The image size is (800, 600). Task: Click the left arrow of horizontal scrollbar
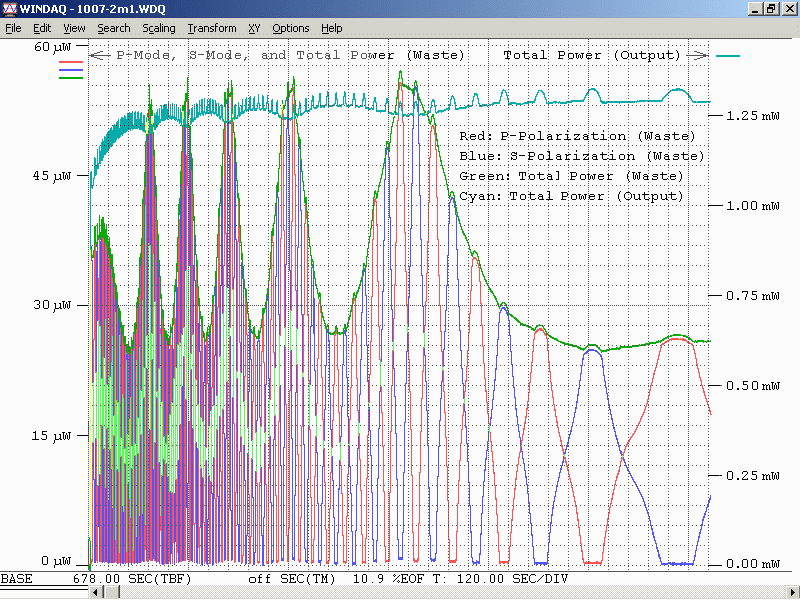tap(98, 593)
